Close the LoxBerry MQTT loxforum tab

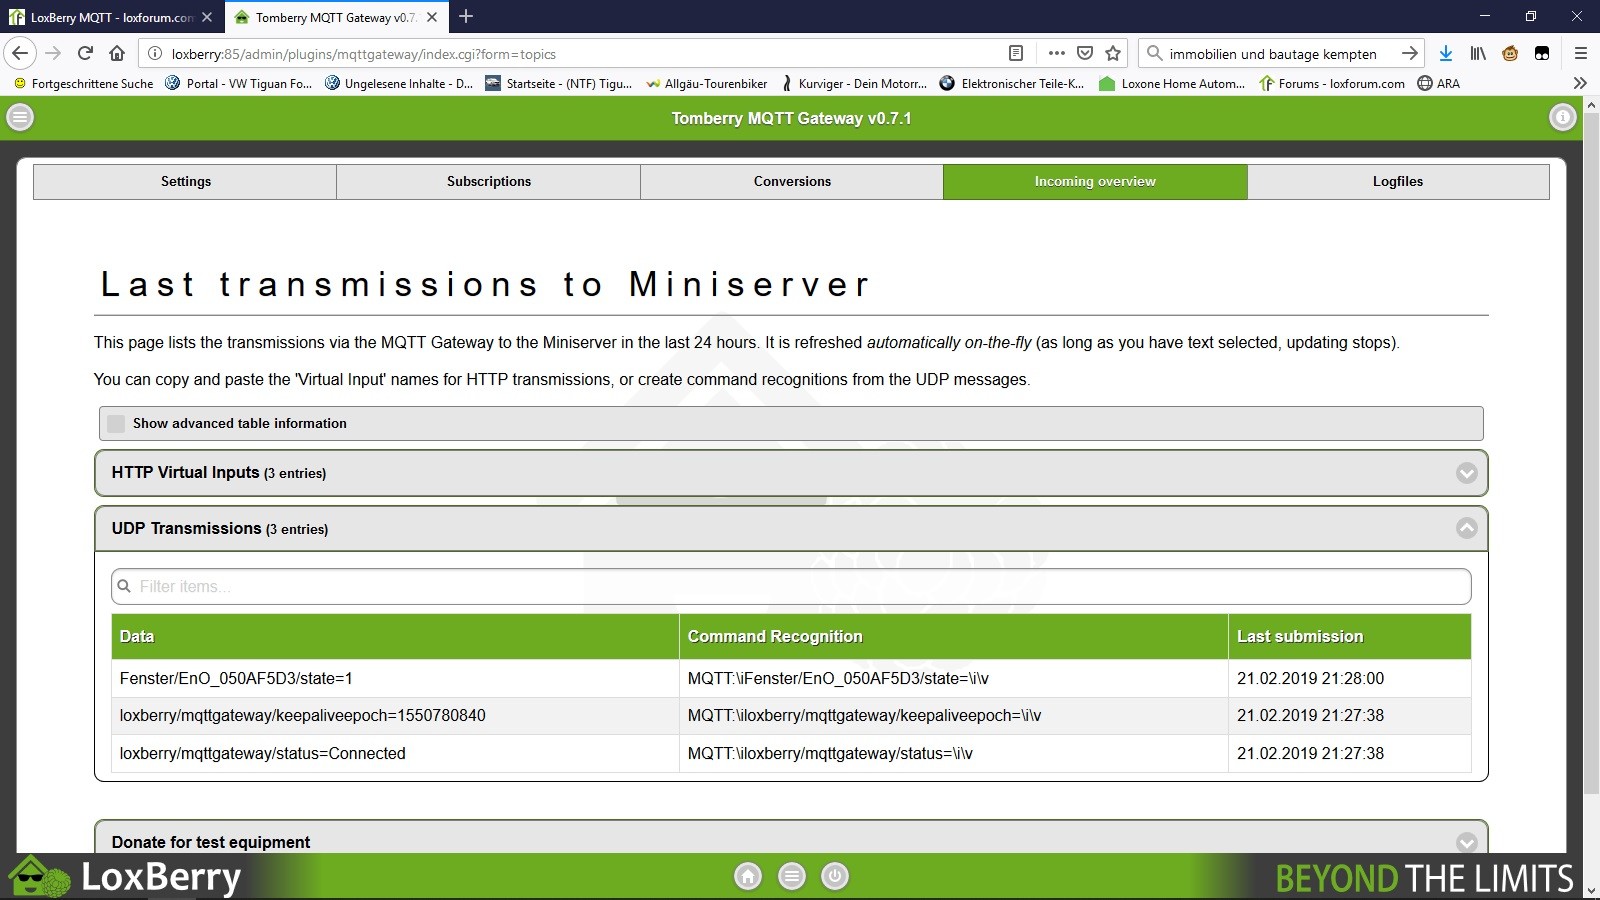(x=207, y=17)
